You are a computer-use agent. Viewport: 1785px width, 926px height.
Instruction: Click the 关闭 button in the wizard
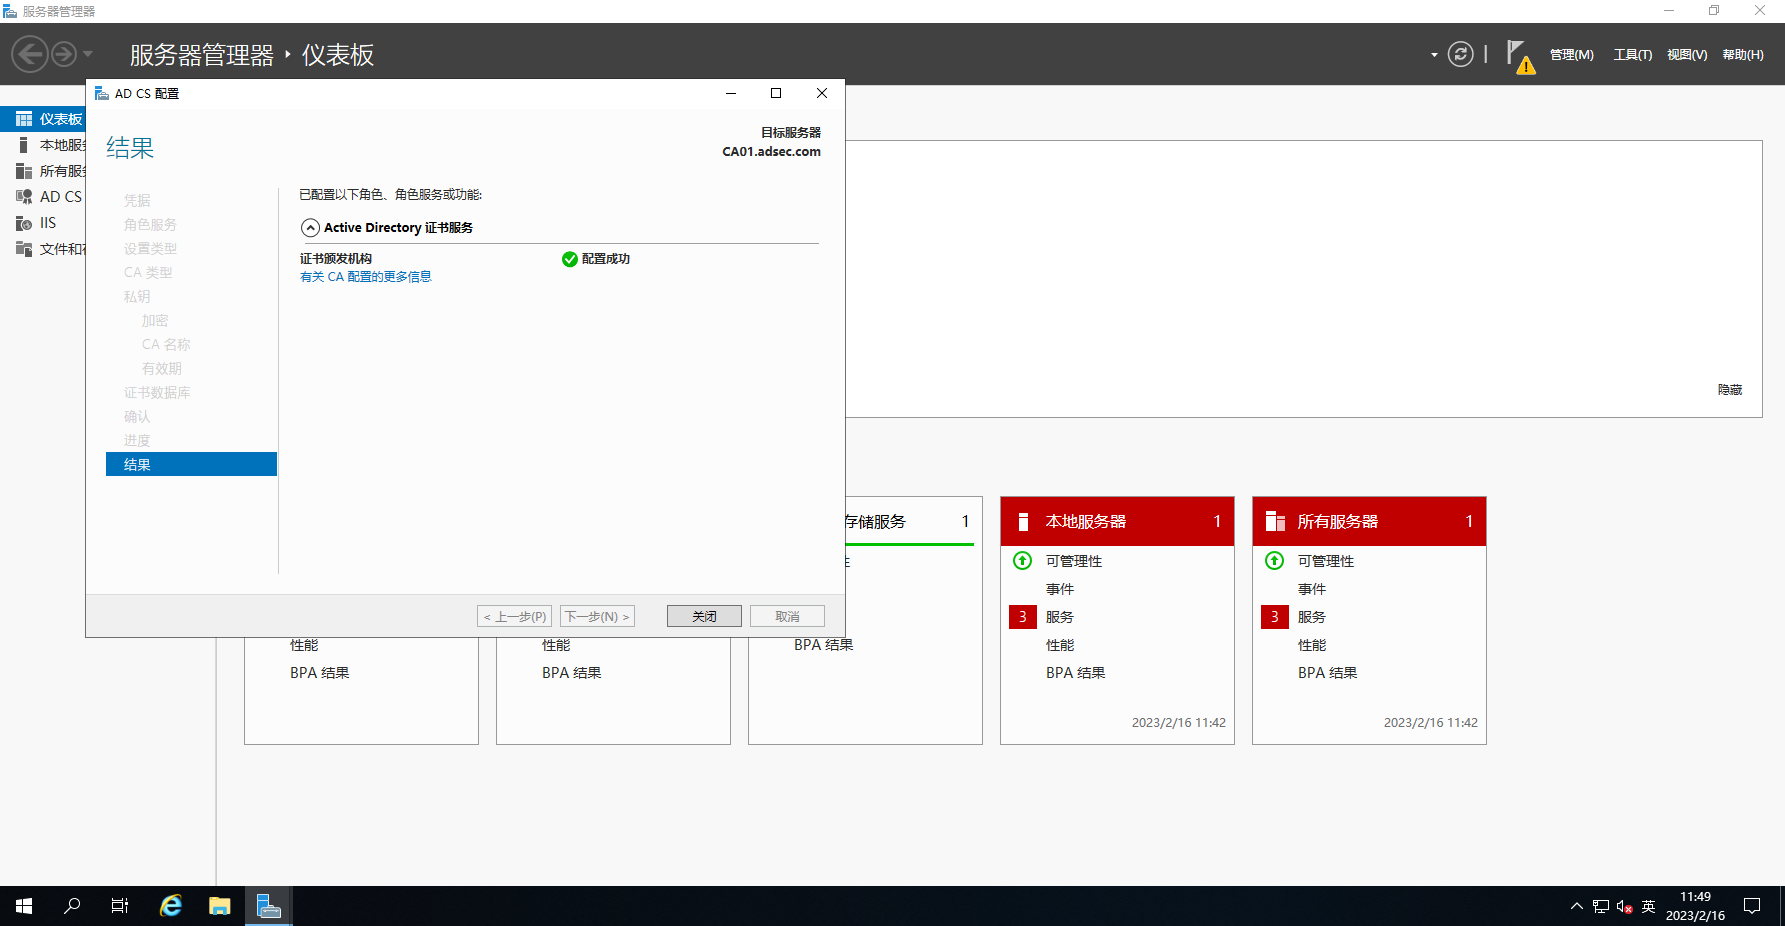pyautogui.click(x=704, y=616)
